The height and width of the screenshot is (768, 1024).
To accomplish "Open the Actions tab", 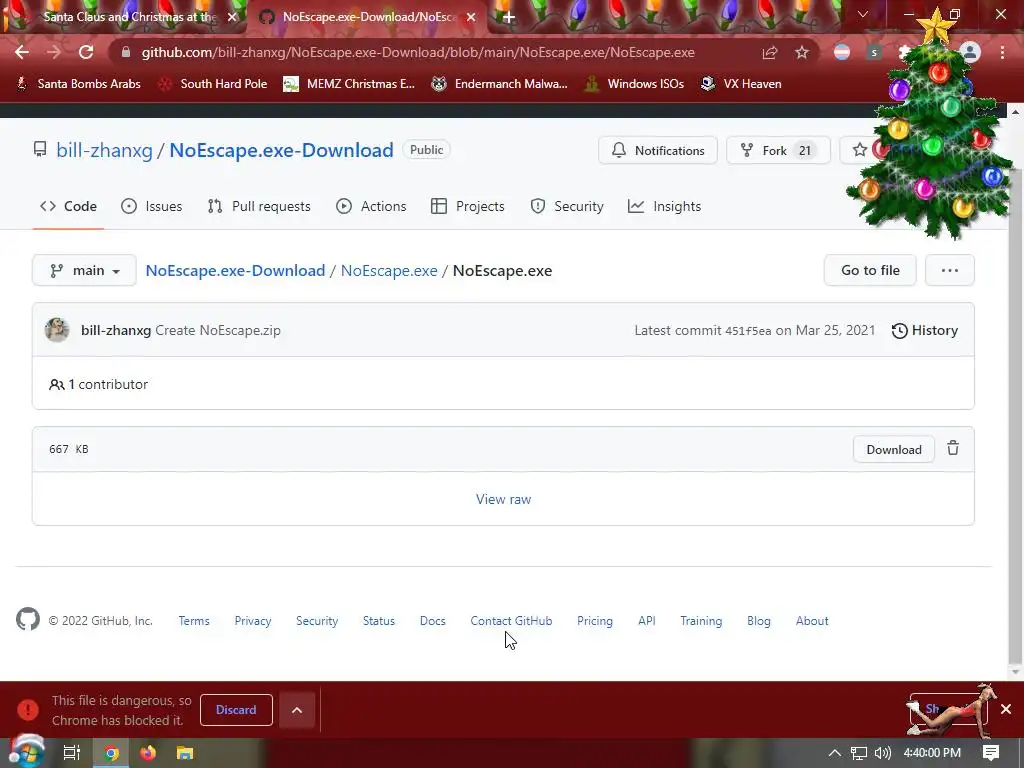I will (371, 206).
